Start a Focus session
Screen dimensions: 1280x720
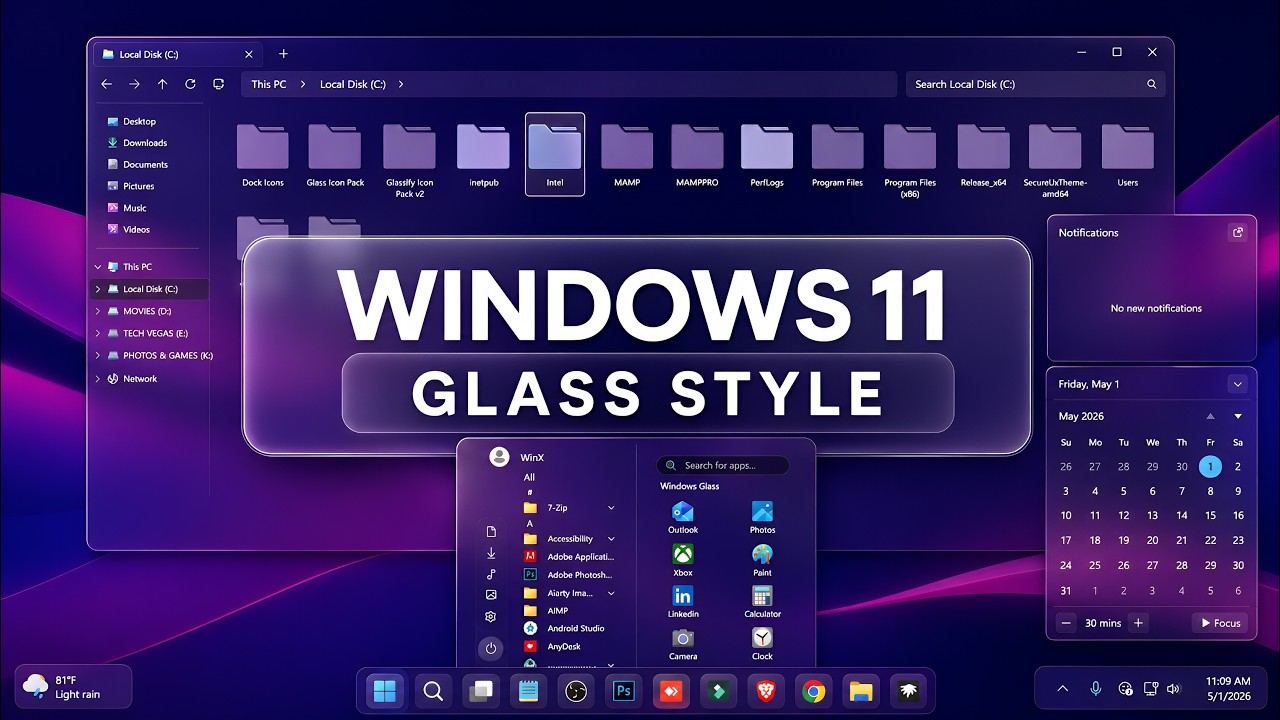pyautogui.click(x=1219, y=623)
